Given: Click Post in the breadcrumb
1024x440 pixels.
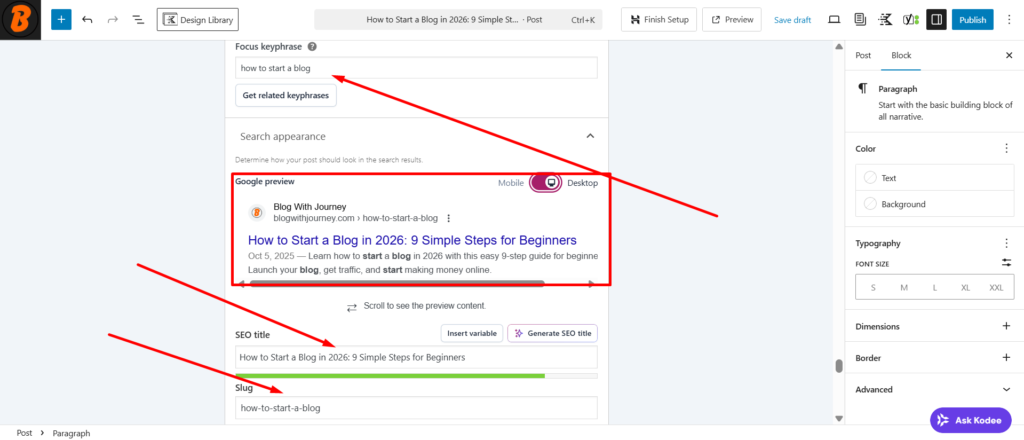Looking at the screenshot, I should click(x=24, y=433).
